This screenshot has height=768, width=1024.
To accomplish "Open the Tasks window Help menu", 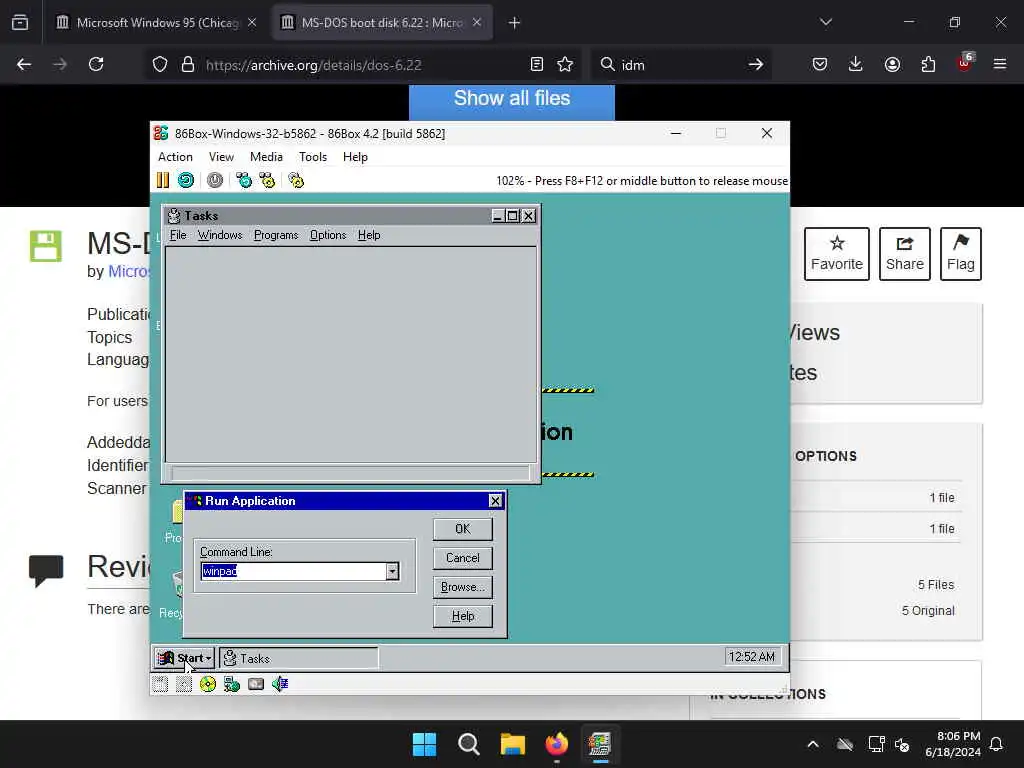I will (x=369, y=235).
